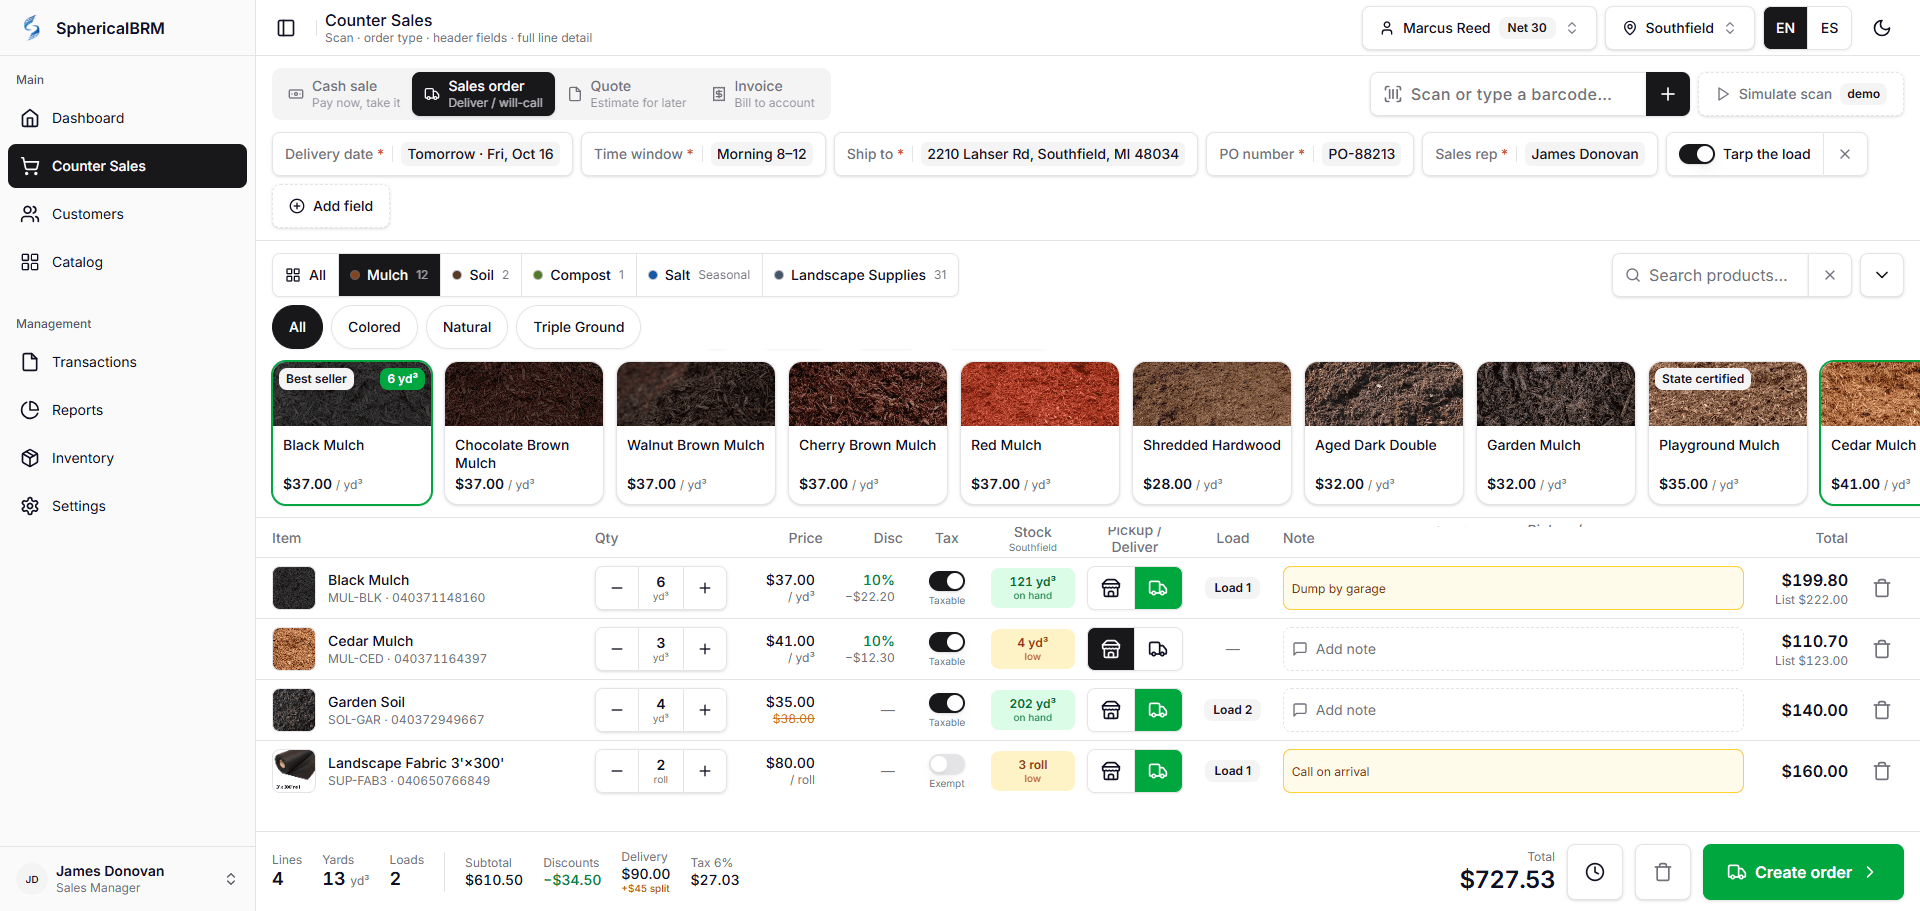Decrease Cedar Mulch quantity
Screen dimensions: 1920x911
(x=617, y=649)
